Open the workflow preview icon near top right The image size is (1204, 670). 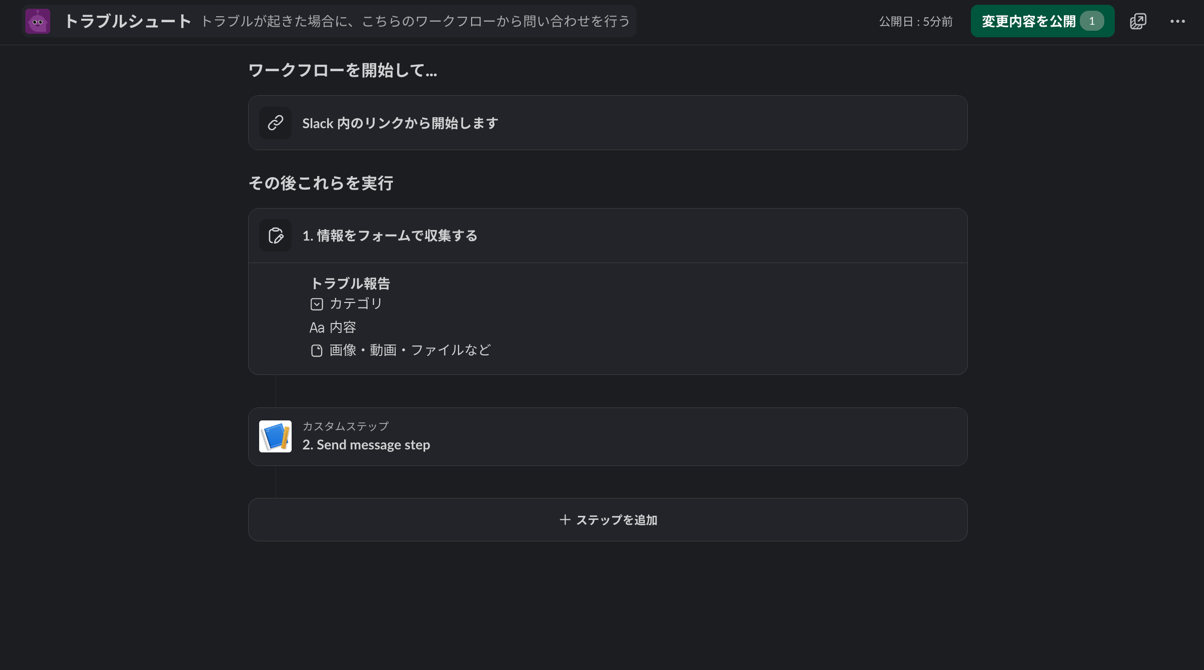(1137, 20)
